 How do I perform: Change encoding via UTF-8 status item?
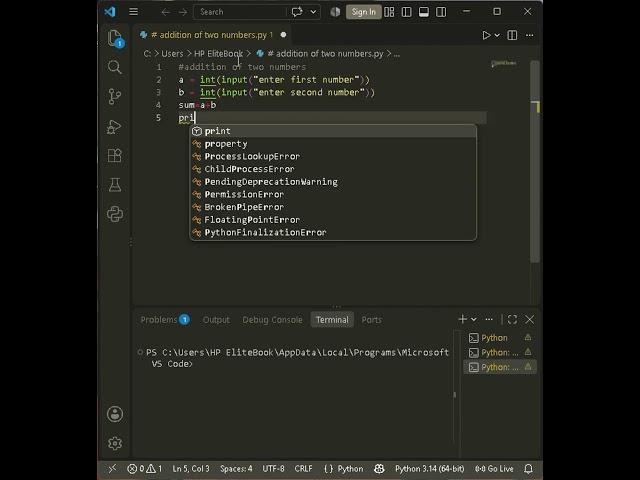click(x=273, y=469)
